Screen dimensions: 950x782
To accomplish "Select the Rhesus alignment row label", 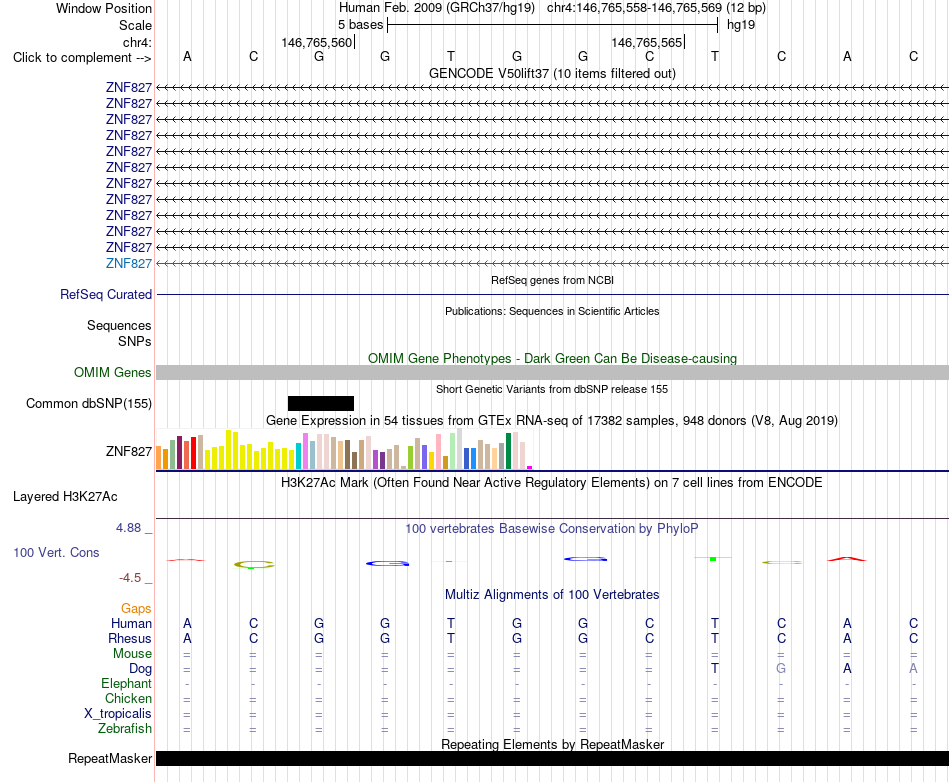I will tap(130, 639).
